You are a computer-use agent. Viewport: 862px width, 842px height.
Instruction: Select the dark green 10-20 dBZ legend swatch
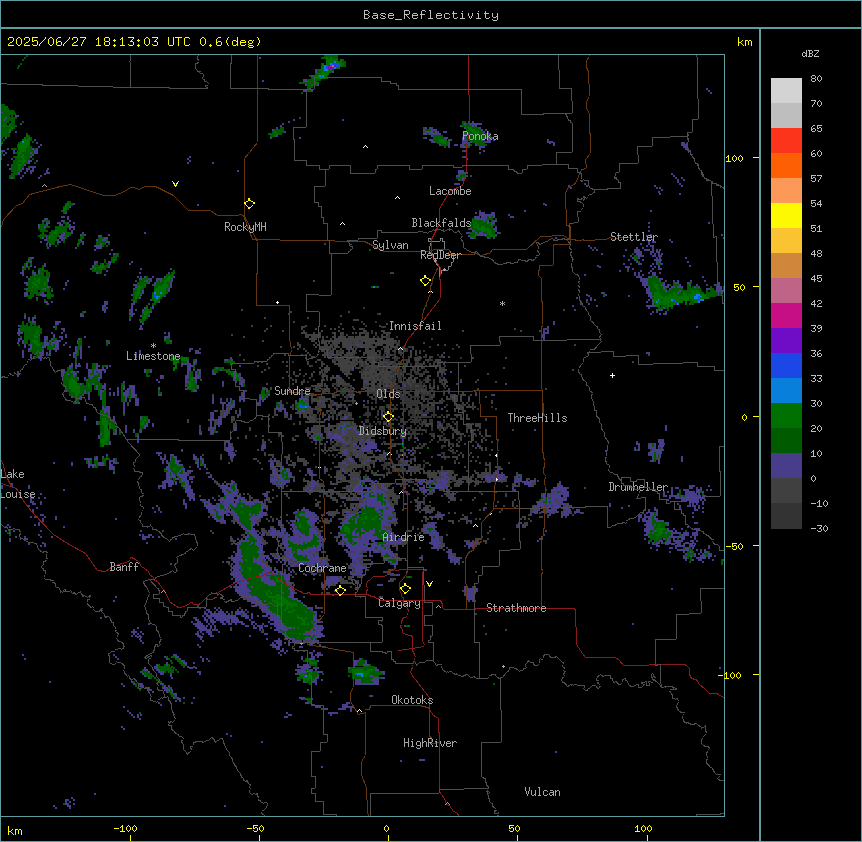(786, 441)
